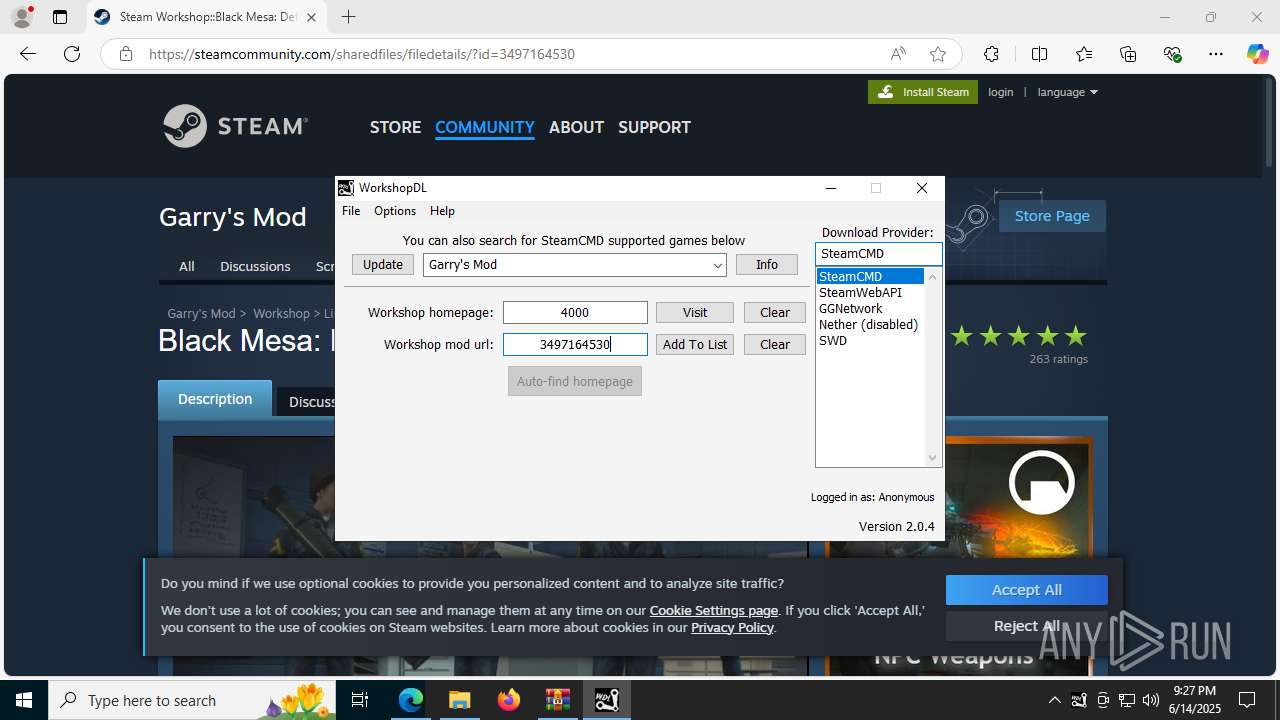Open the tab actions menu icon
1280x720 pixels.
point(60,17)
